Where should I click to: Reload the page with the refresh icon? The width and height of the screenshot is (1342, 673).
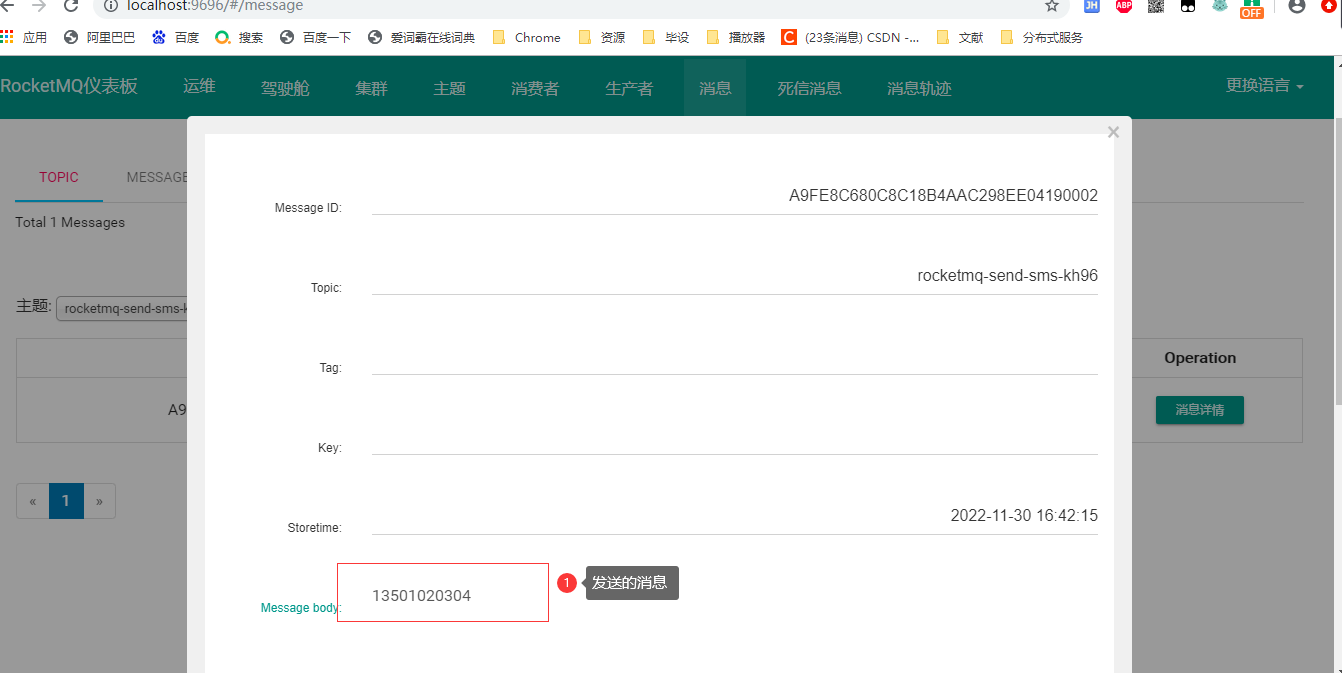(x=71, y=6)
